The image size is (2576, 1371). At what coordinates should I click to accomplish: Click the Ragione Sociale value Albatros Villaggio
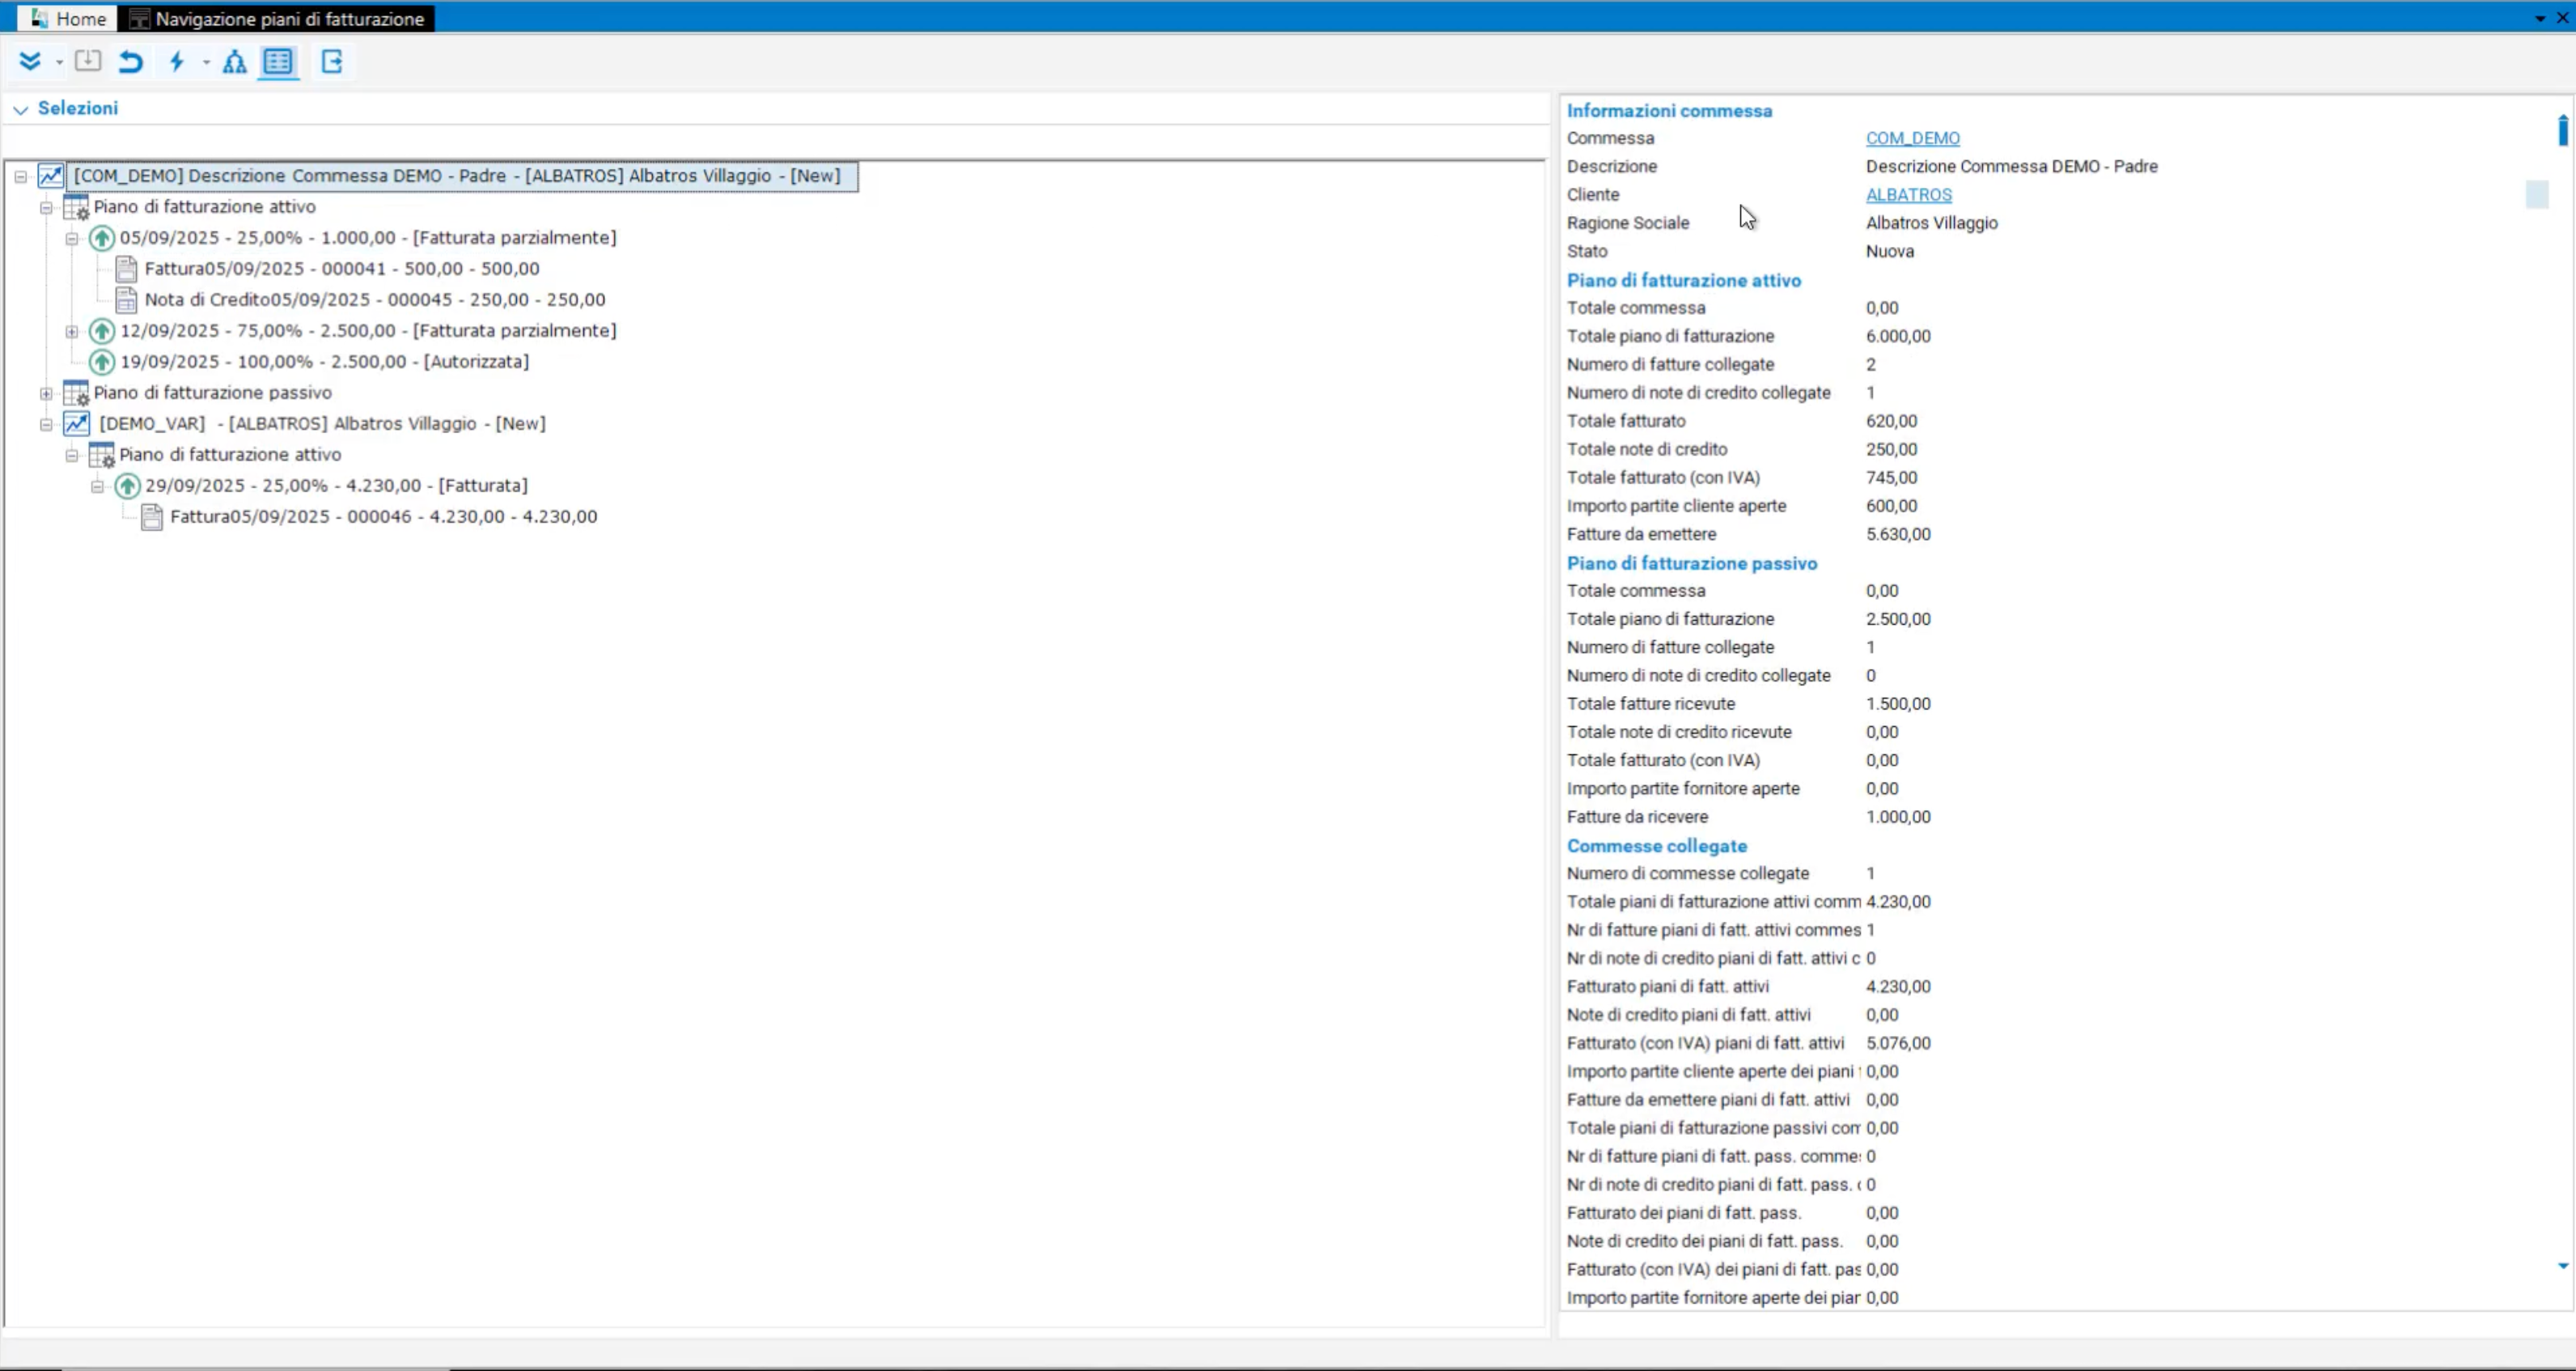click(1932, 223)
